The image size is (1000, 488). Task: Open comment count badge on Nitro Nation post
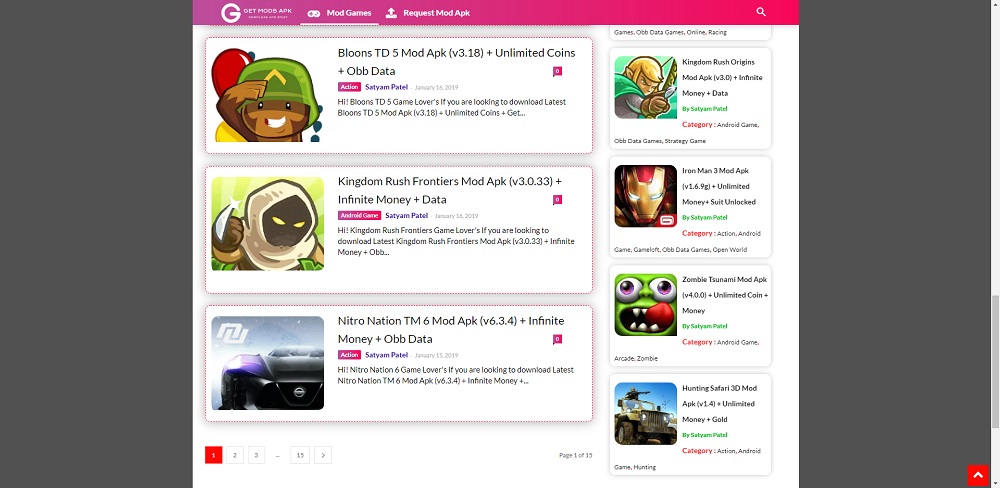pyautogui.click(x=557, y=339)
